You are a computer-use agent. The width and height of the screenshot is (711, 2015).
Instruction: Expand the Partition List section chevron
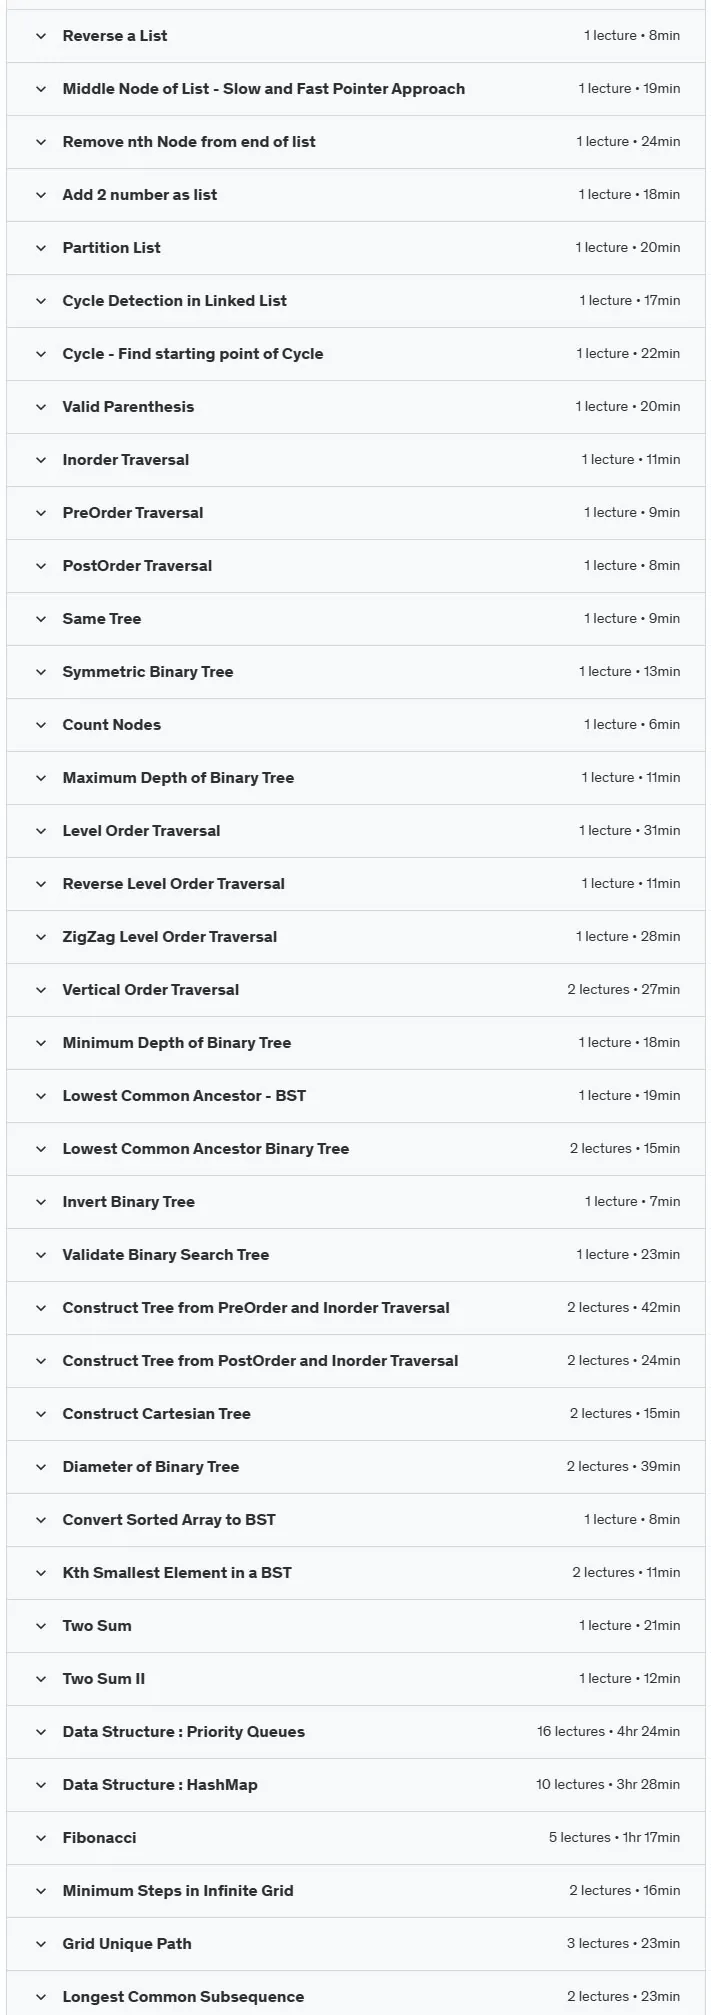(41, 248)
